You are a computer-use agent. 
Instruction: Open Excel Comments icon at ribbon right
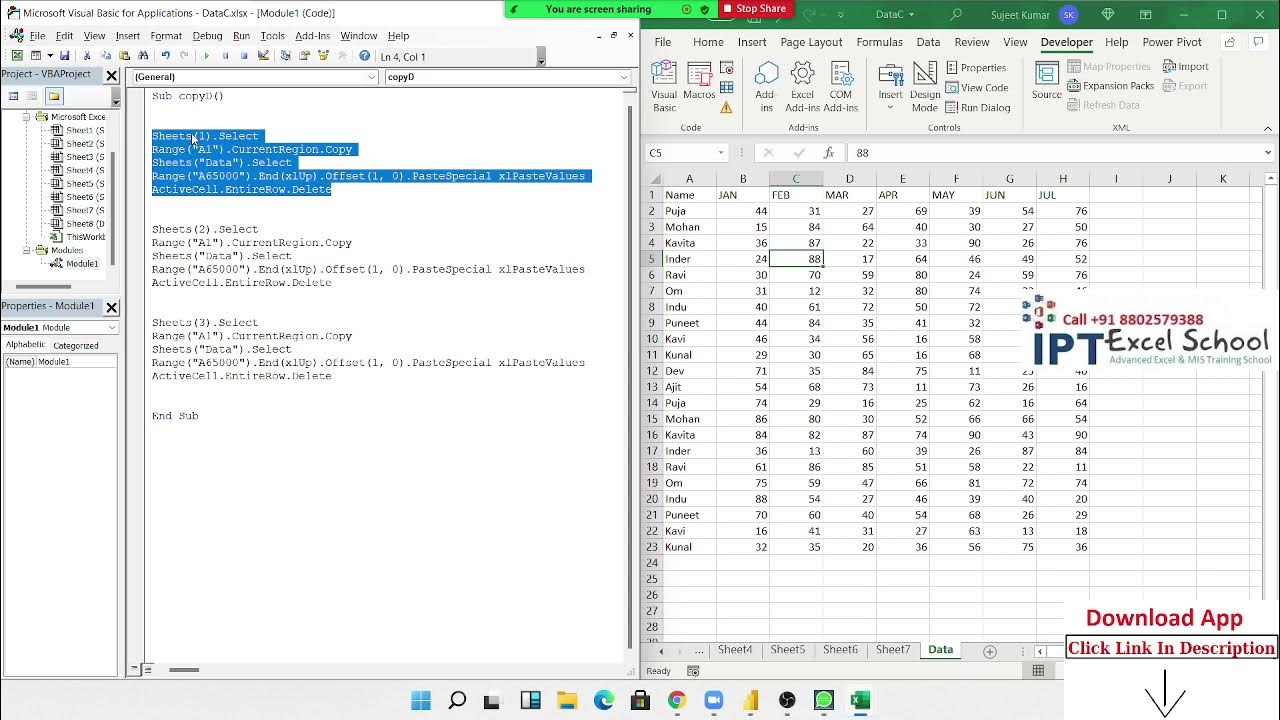point(1259,42)
